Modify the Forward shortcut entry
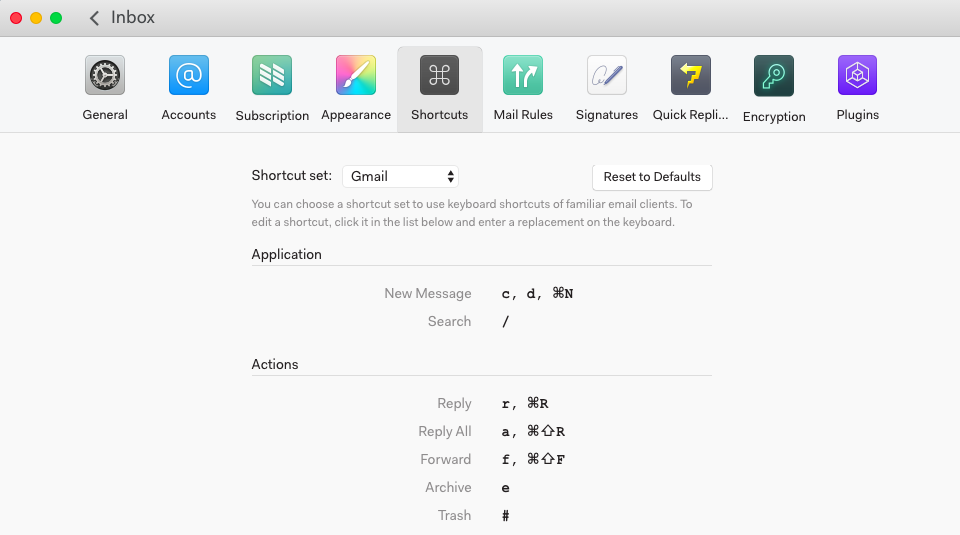 pyautogui.click(x=533, y=460)
